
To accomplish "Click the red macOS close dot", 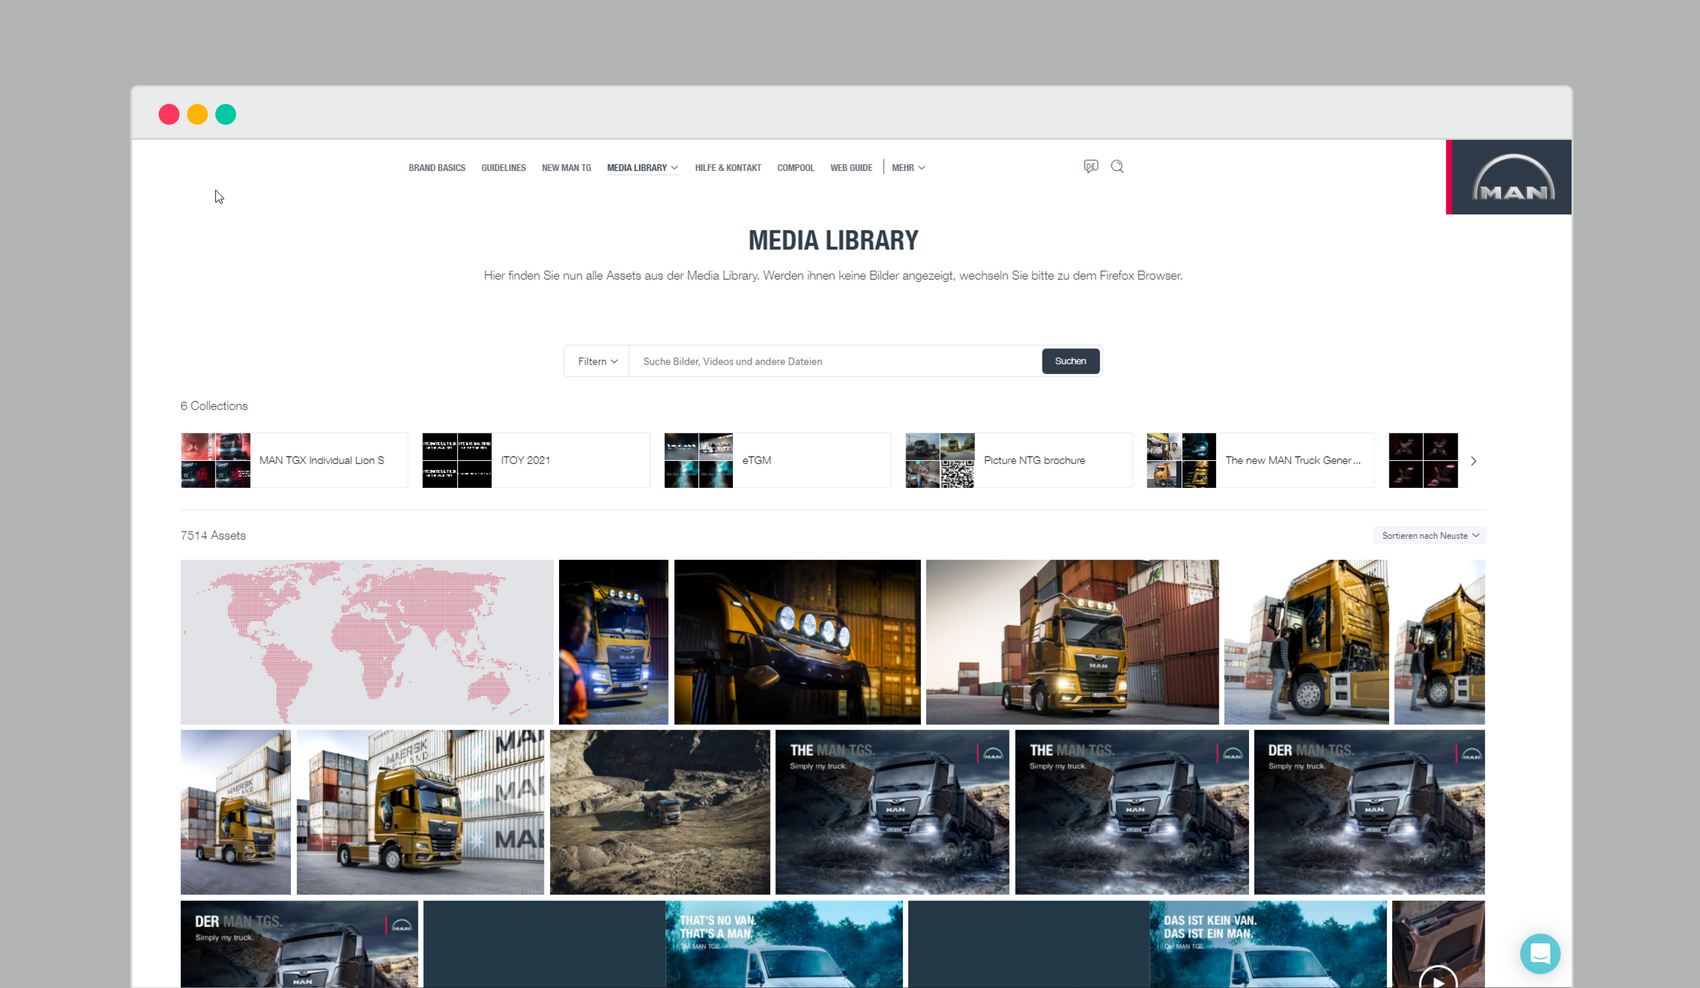I will (x=169, y=114).
